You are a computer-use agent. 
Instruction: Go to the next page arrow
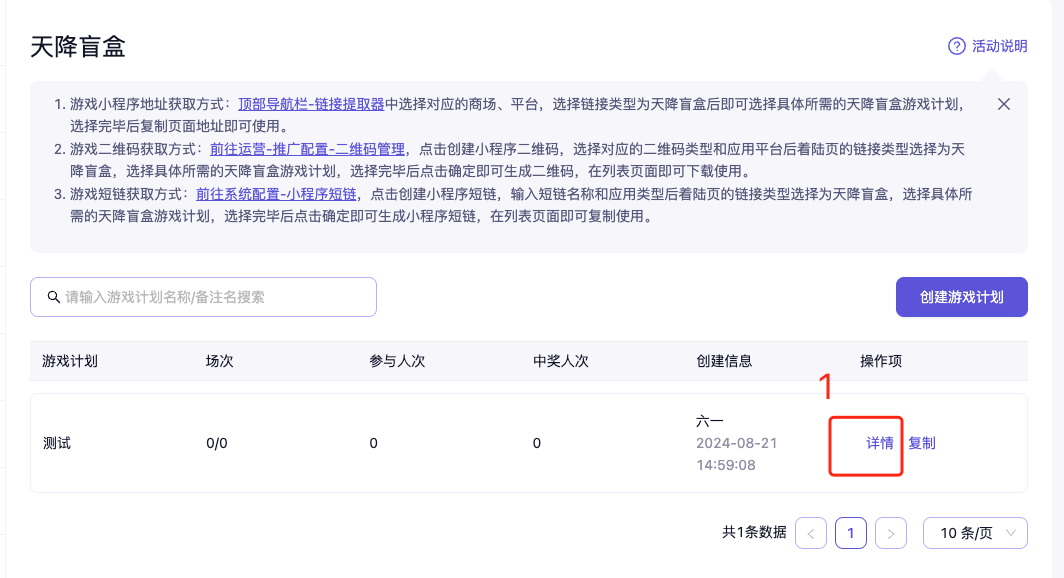click(x=891, y=533)
